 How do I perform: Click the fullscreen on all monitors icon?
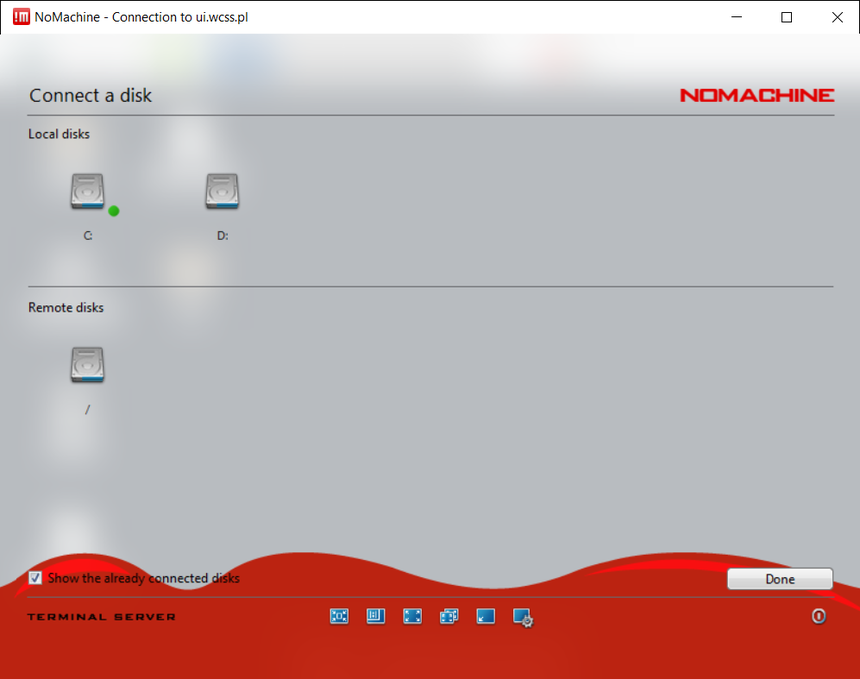tap(449, 617)
